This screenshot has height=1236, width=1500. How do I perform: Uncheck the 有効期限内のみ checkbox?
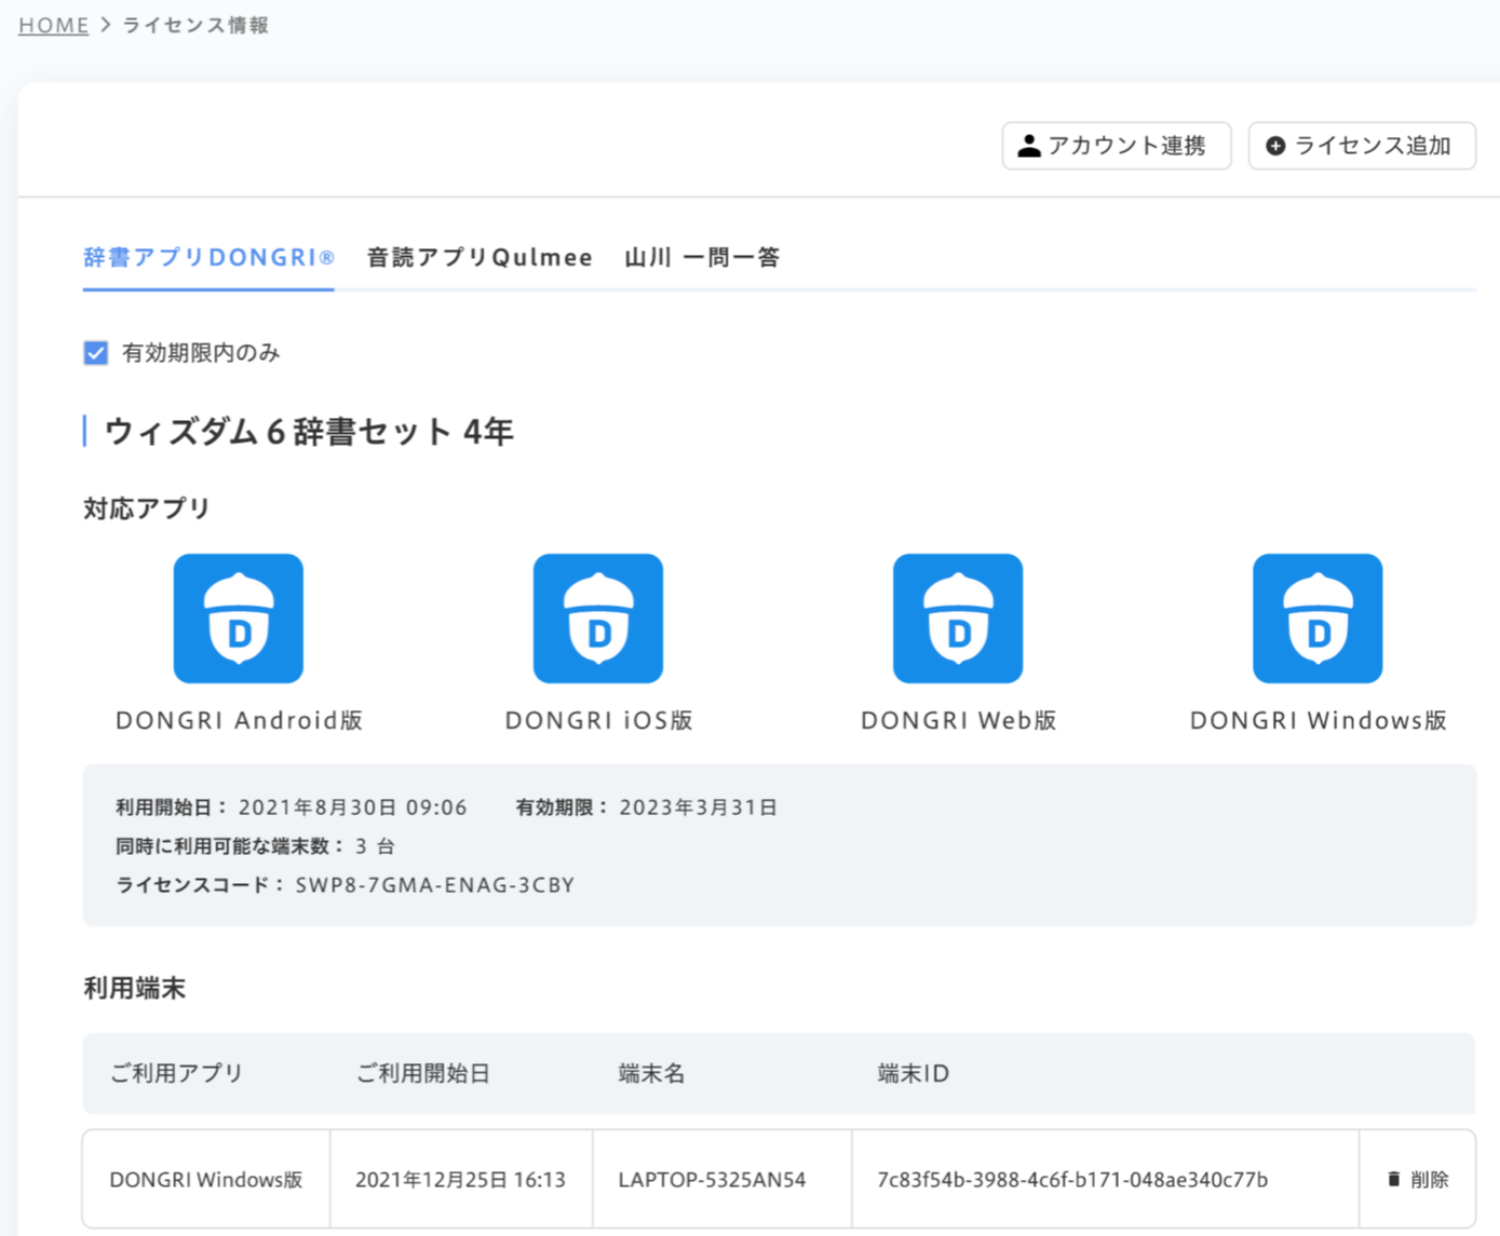click(96, 353)
